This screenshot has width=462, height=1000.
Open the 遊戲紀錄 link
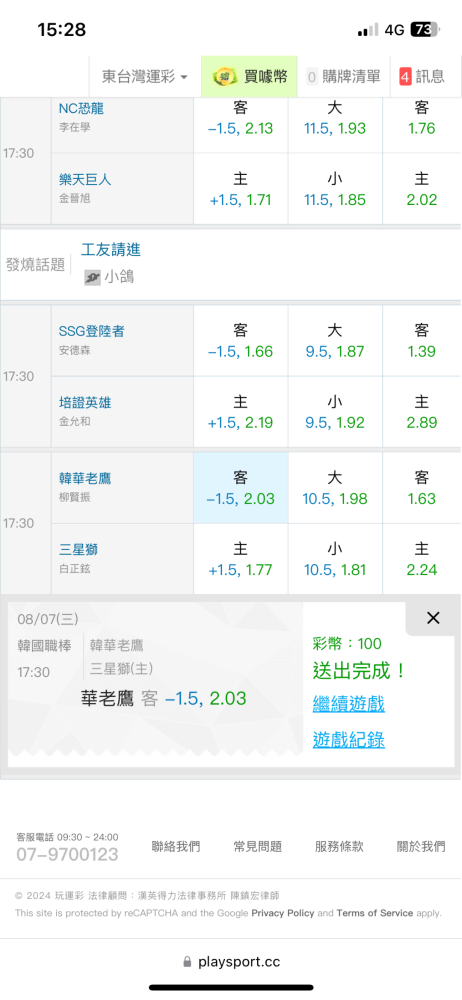pyautogui.click(x=348, y=739)
